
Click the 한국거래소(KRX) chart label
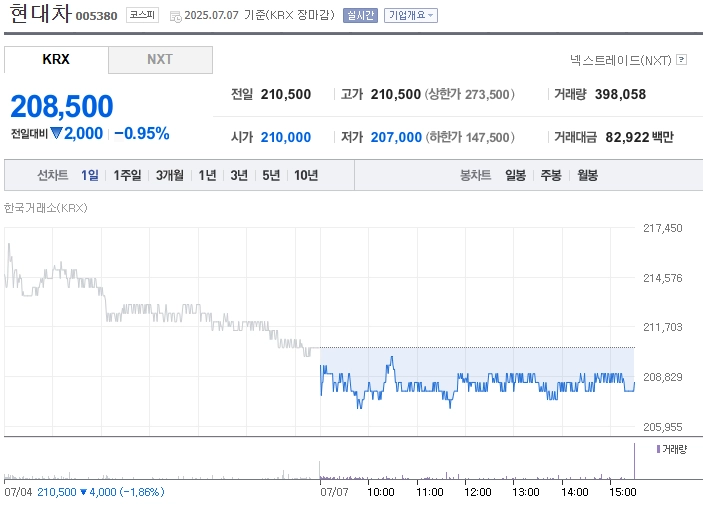pyautogui.click(x=45, y=208)
